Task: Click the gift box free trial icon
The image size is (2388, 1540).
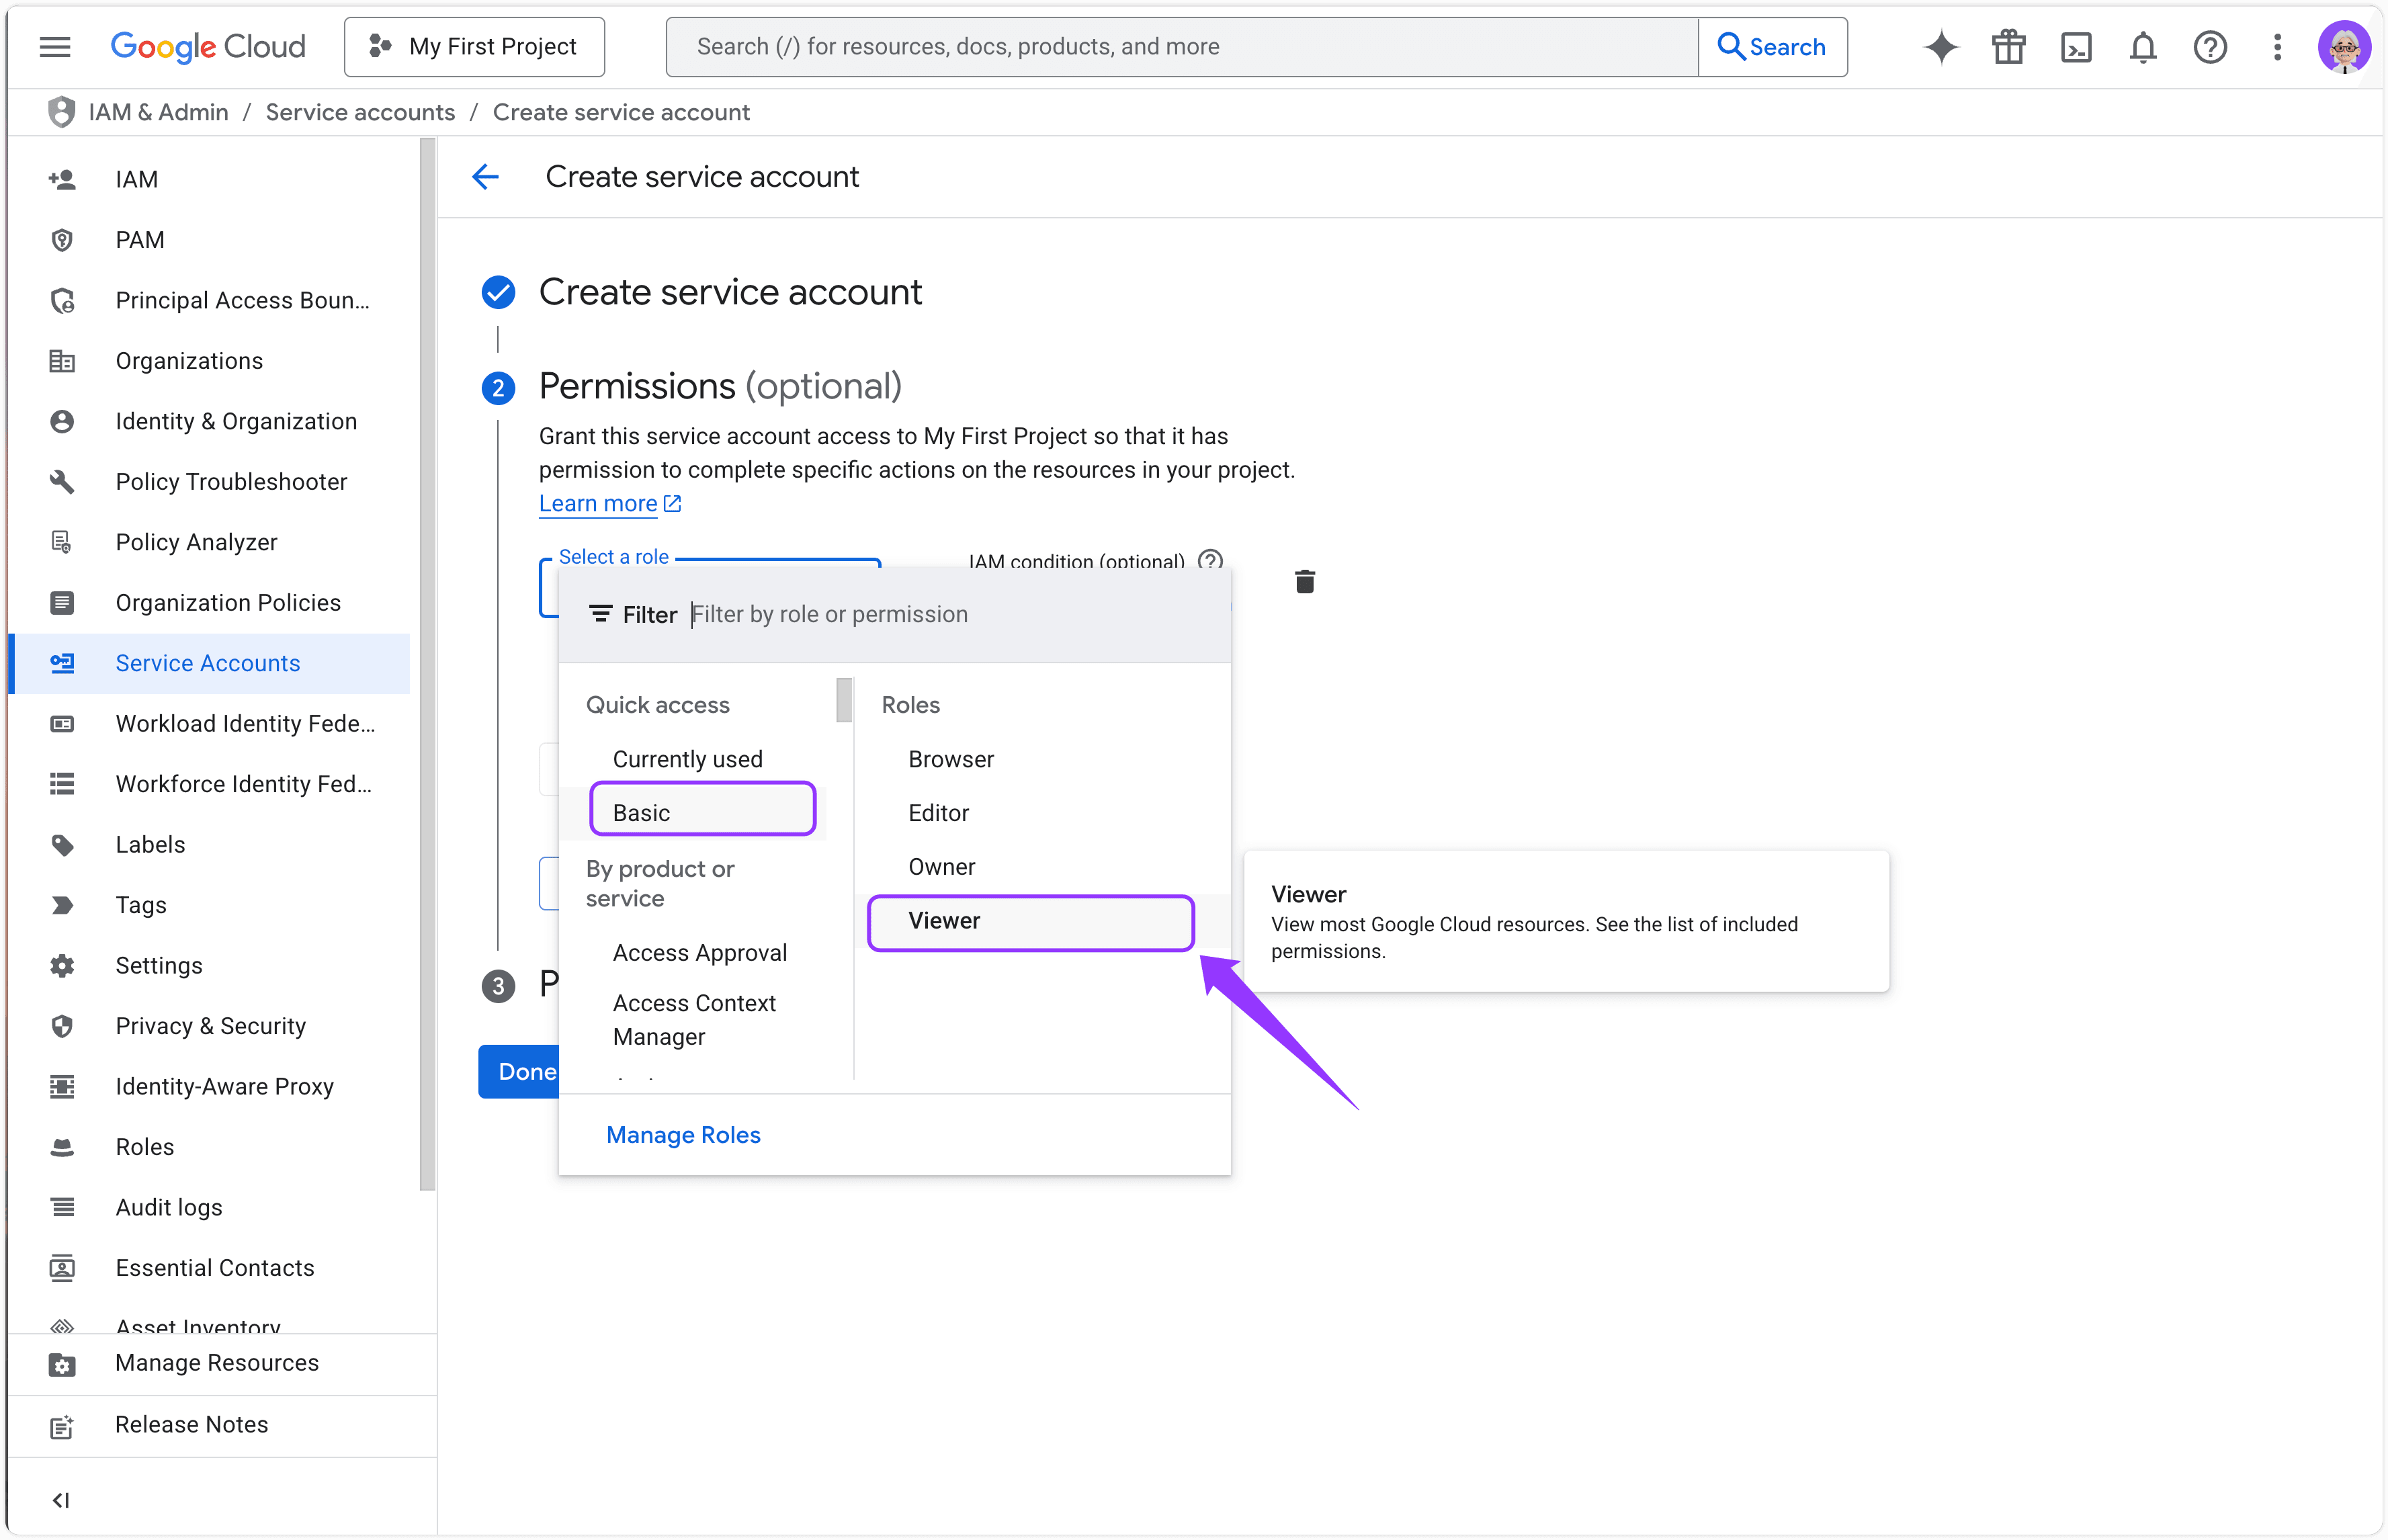Action: pos(2008,47)
